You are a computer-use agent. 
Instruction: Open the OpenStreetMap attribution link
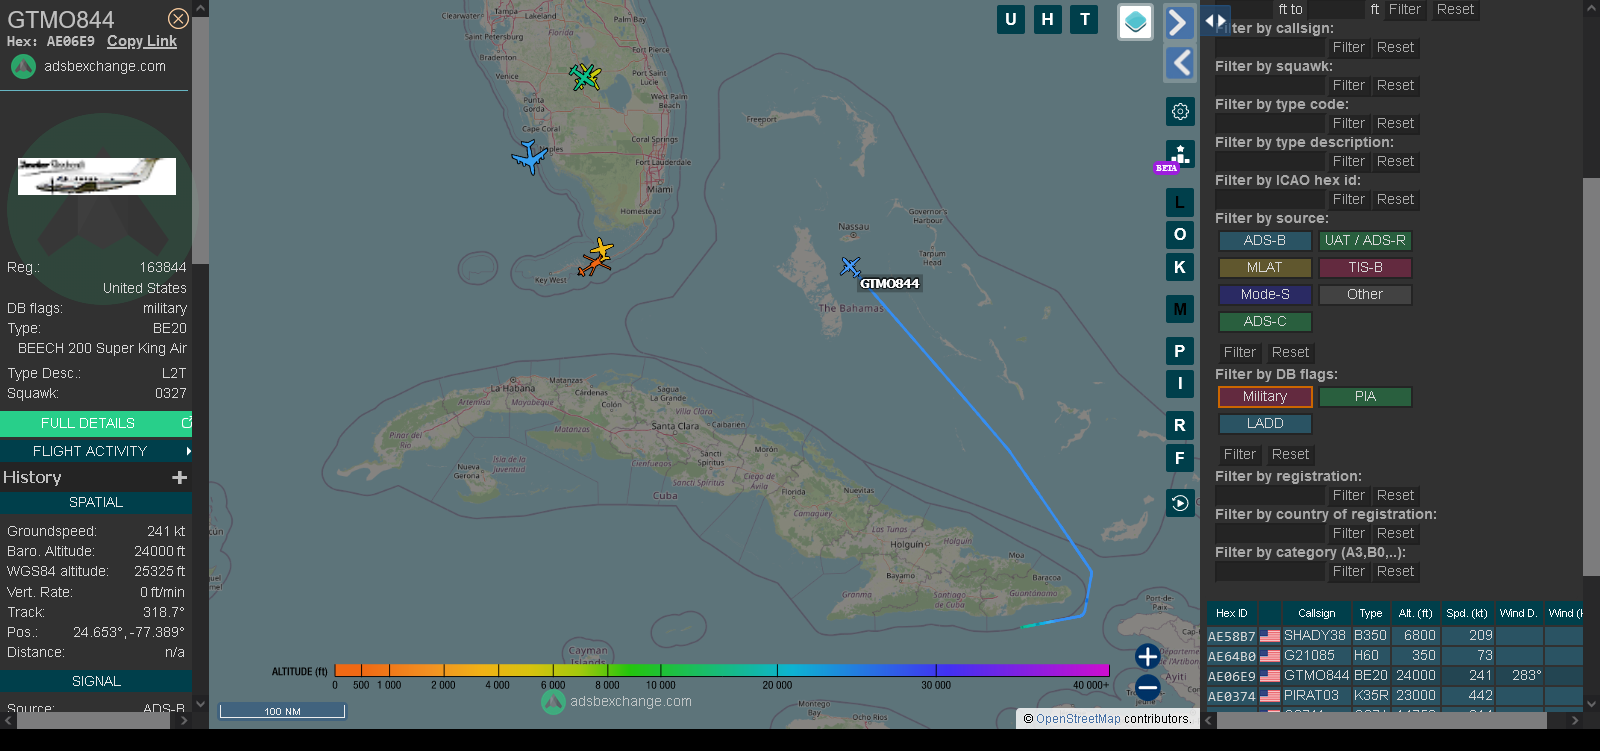click(x=1078, y=718)
